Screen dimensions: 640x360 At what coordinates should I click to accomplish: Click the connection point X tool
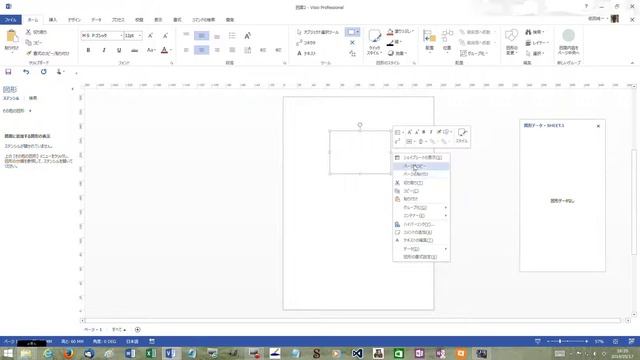tap(352, 42)
